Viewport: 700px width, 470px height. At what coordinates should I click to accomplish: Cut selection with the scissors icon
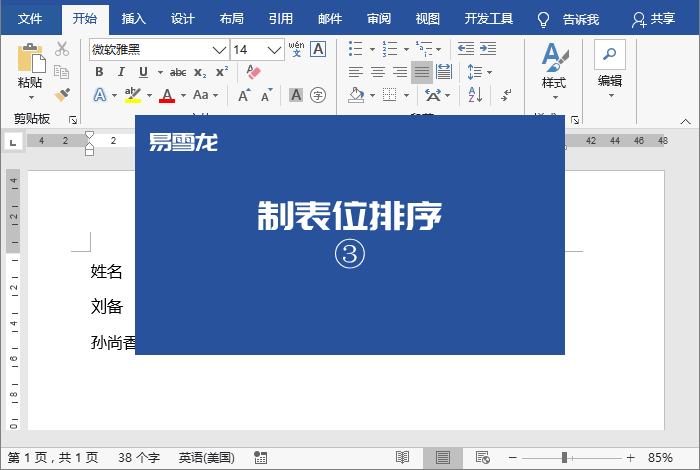click(x=62, y=49)
